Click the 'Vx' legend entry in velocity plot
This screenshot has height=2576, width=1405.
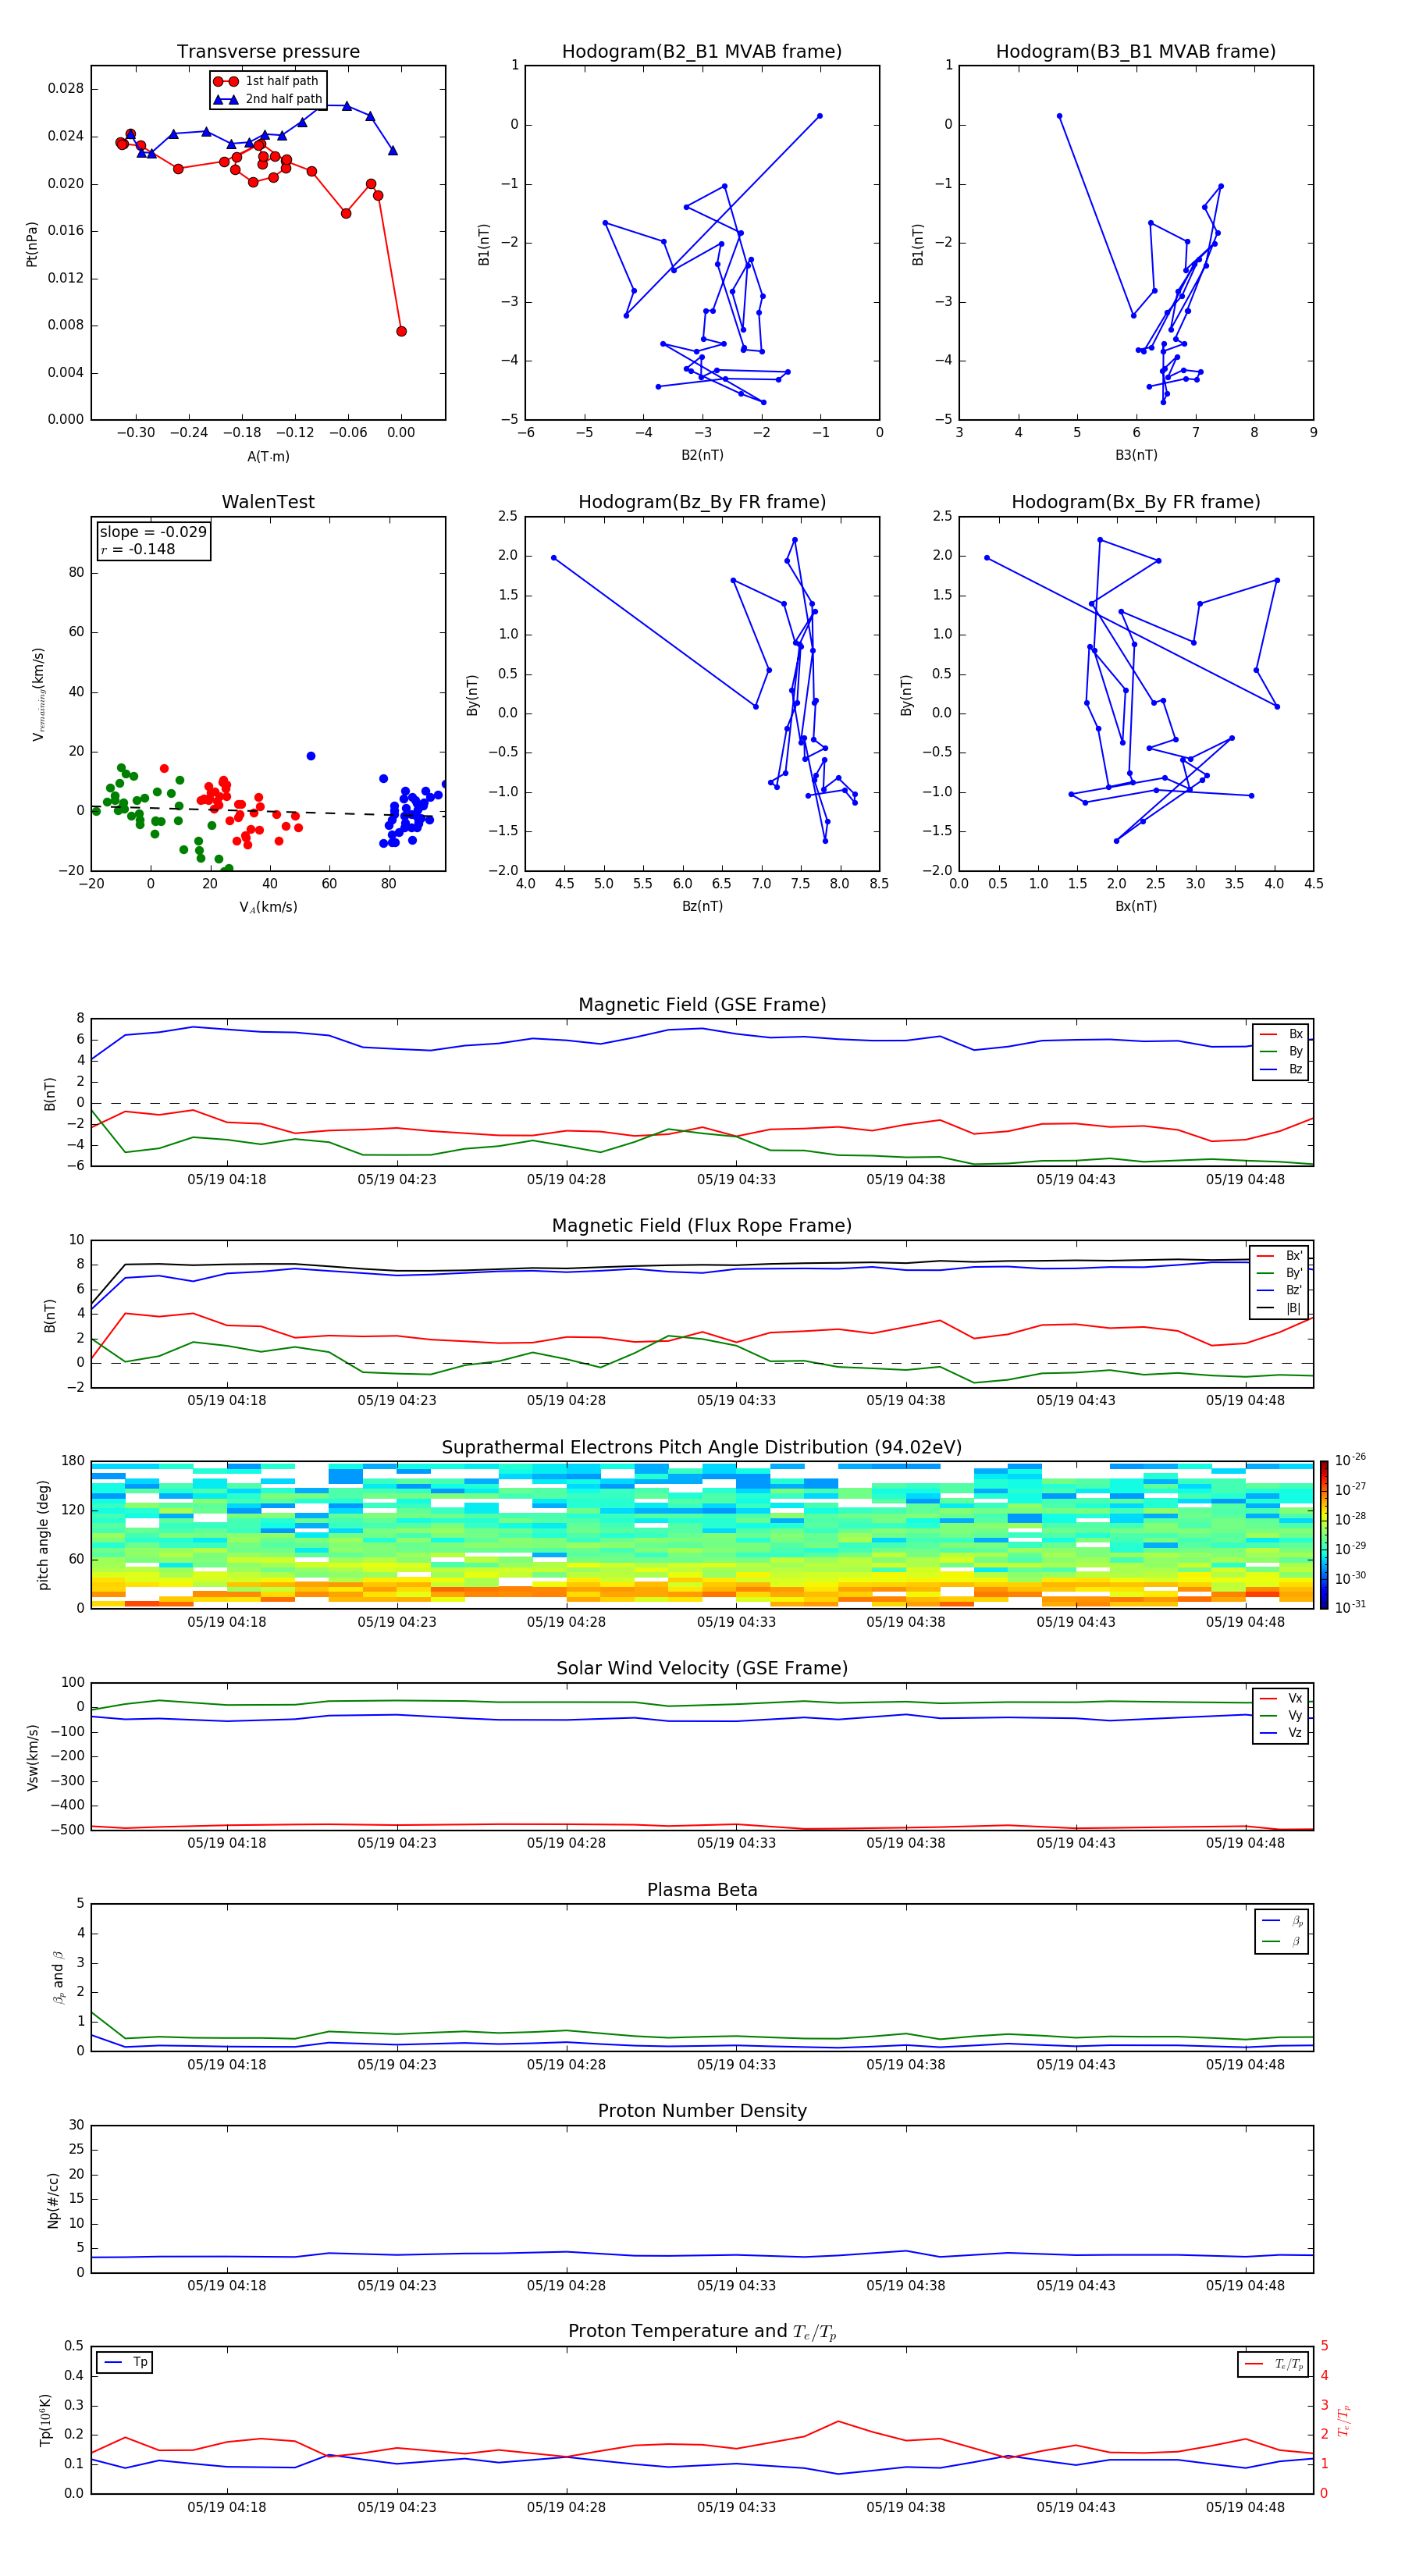[1281, 1699]
